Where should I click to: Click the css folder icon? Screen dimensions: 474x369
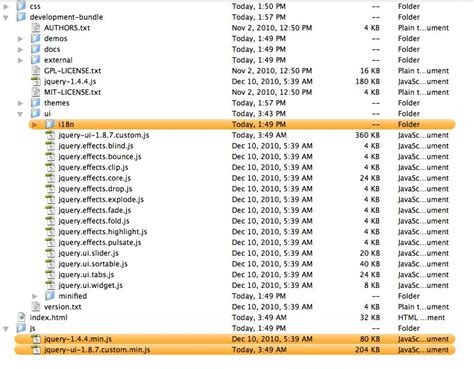point(21,6)
